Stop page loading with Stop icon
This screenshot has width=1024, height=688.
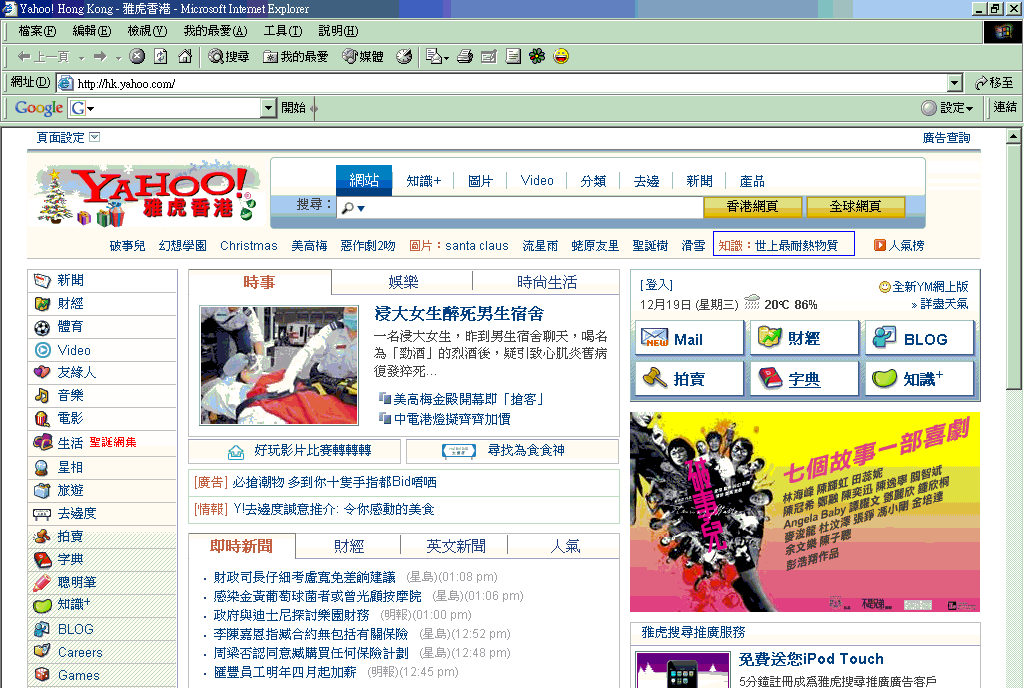[136, 57]
